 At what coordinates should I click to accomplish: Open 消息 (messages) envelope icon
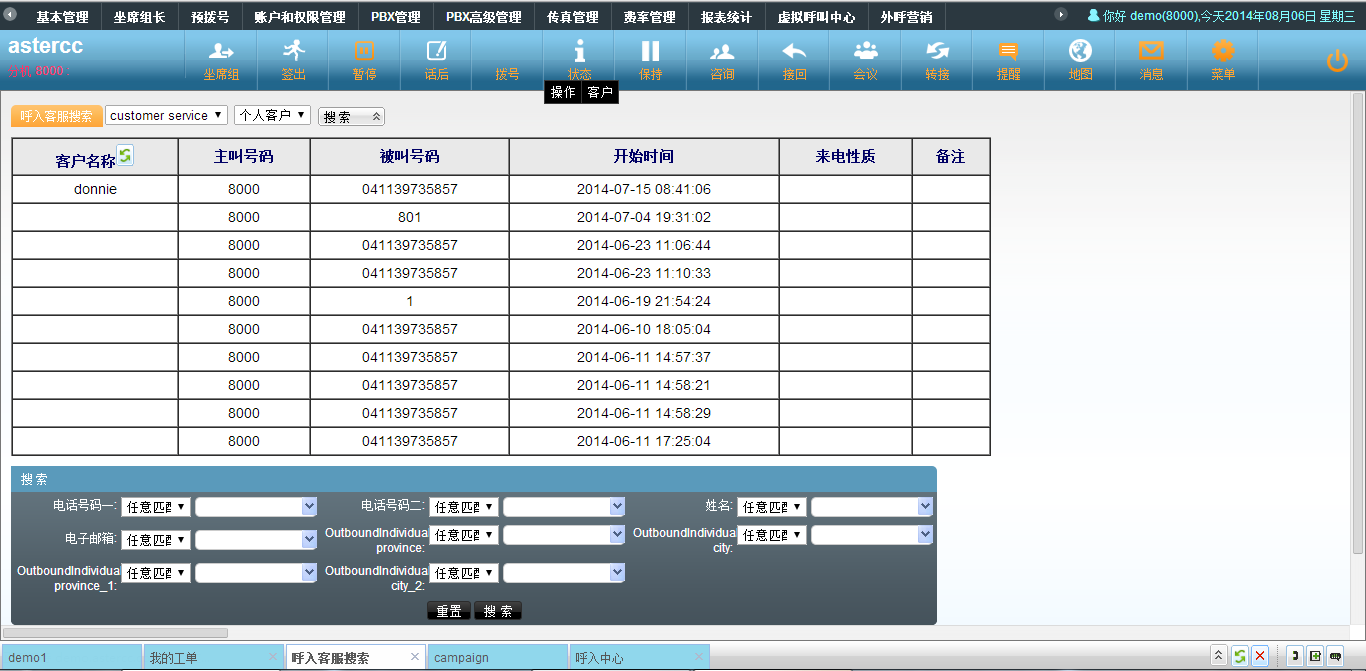[1151, 59]
